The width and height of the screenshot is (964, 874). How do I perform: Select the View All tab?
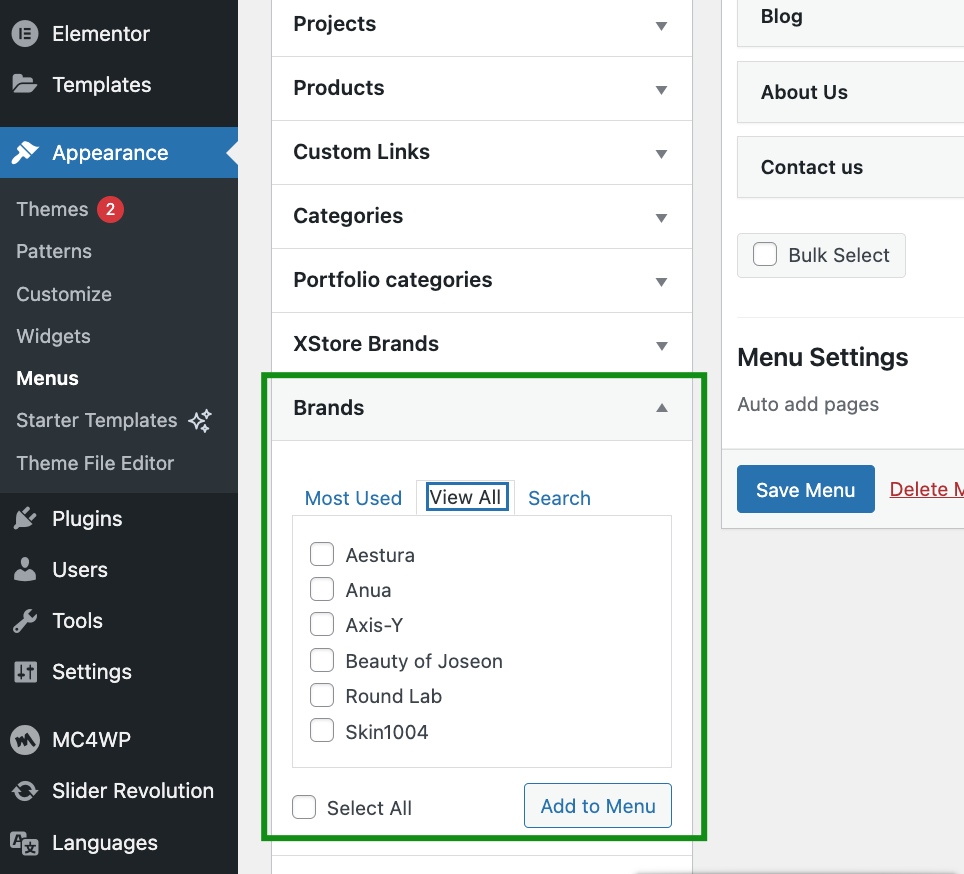465,497
